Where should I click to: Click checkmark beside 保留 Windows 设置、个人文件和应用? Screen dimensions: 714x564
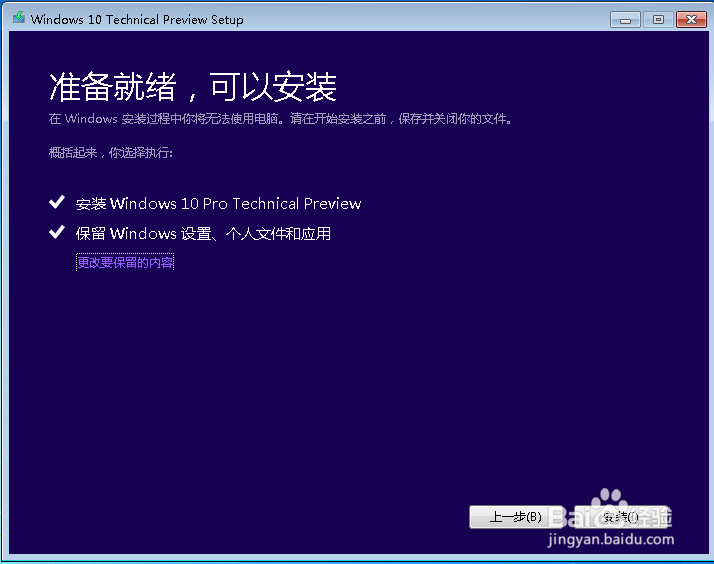tap(57, 232)
